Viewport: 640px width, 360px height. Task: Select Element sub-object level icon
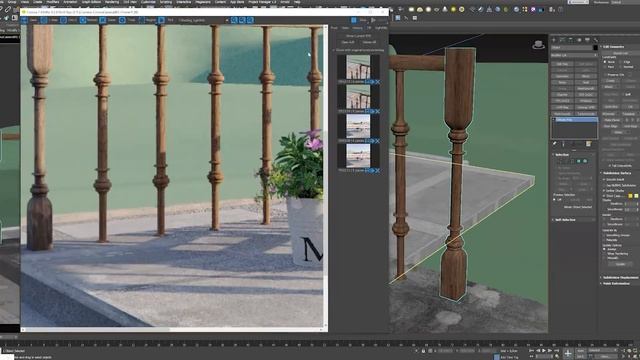click(x=585, y=161)
